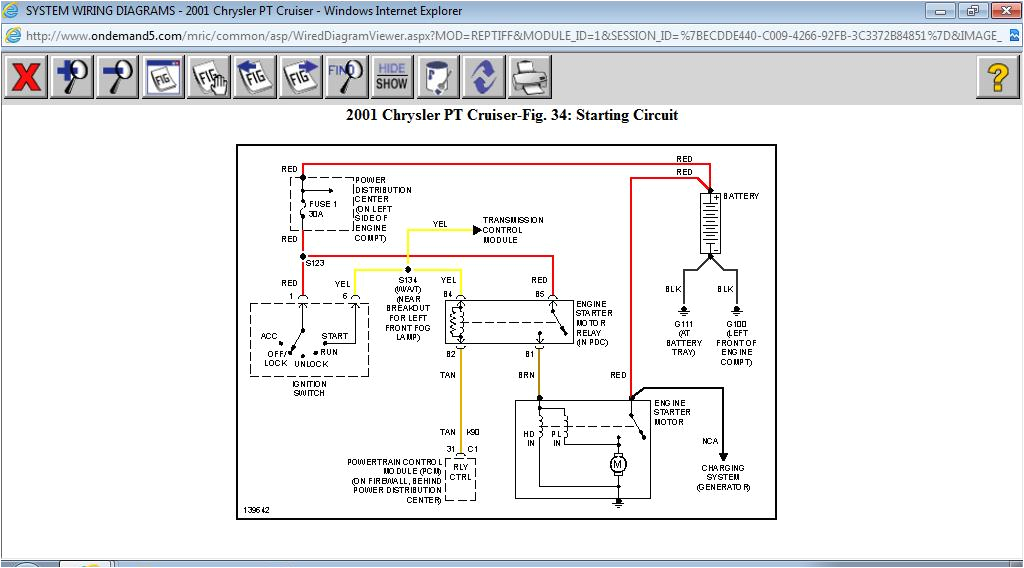Maximize the Internet Explorer window
Screen dimensions: 1024x568
pyautogui.click(x=970, y=11)
